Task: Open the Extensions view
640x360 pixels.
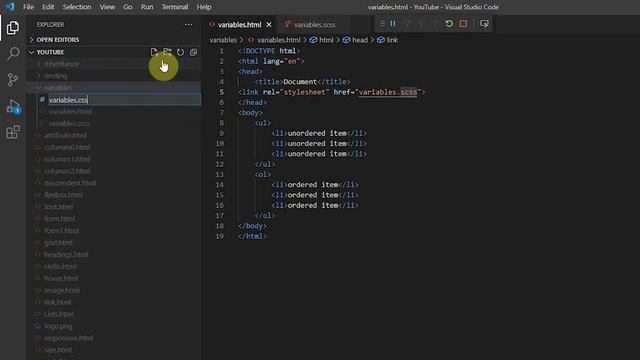Action: pyautogui.click(x=13, y=132)
